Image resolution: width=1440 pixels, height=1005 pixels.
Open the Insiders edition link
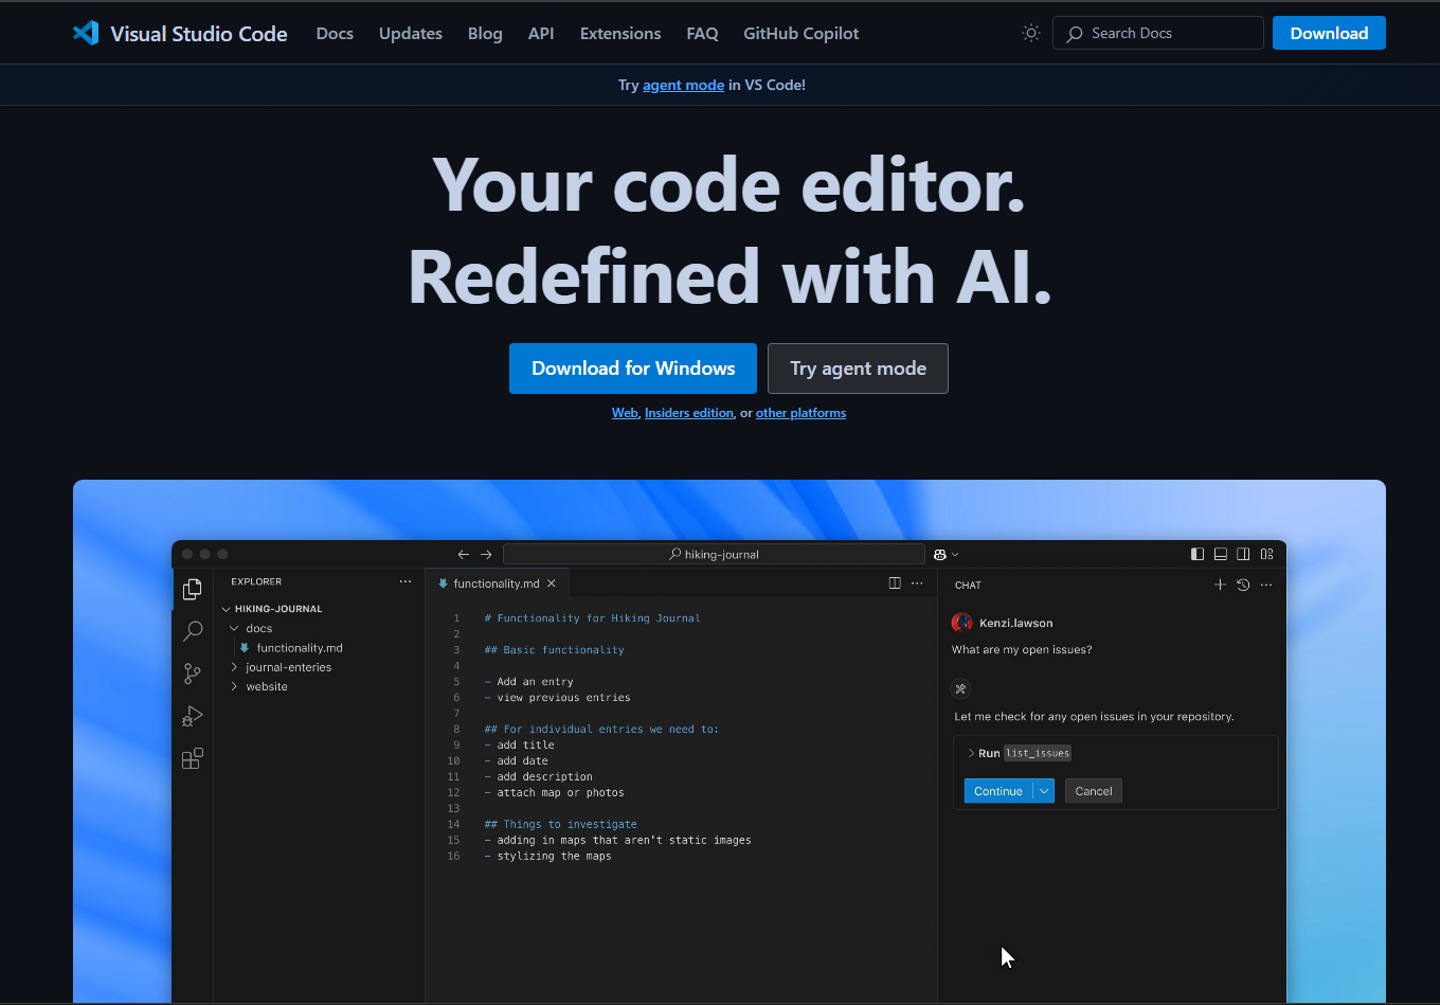689,413
